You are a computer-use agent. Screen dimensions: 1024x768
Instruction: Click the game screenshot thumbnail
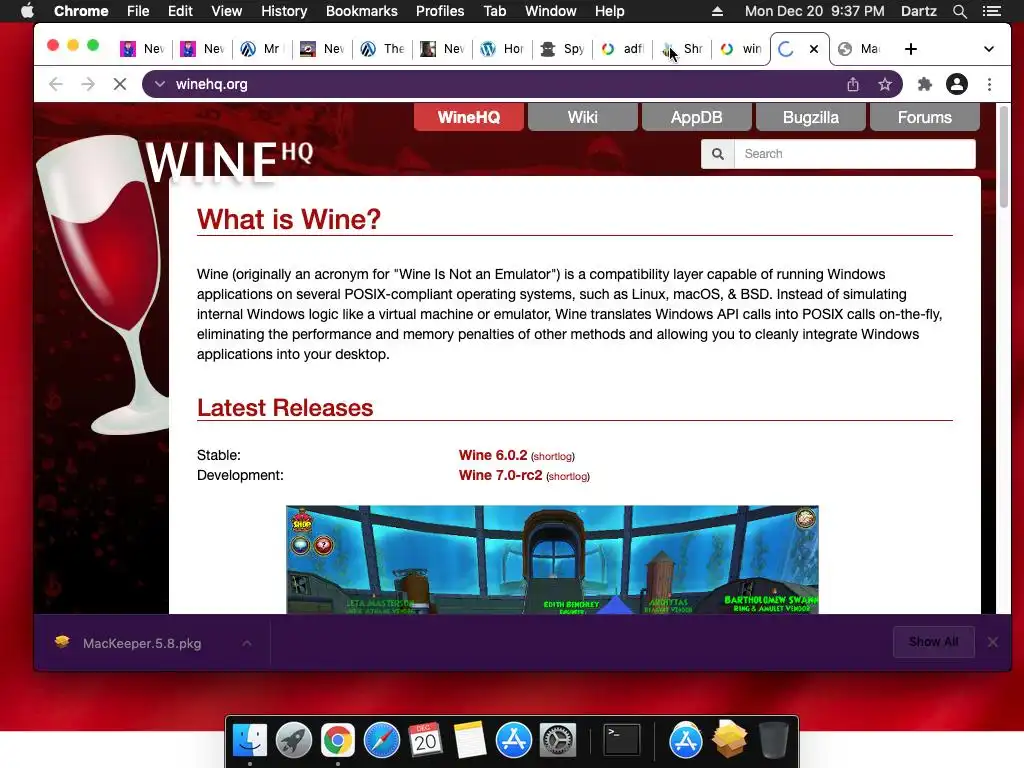(x=552, y=560)
